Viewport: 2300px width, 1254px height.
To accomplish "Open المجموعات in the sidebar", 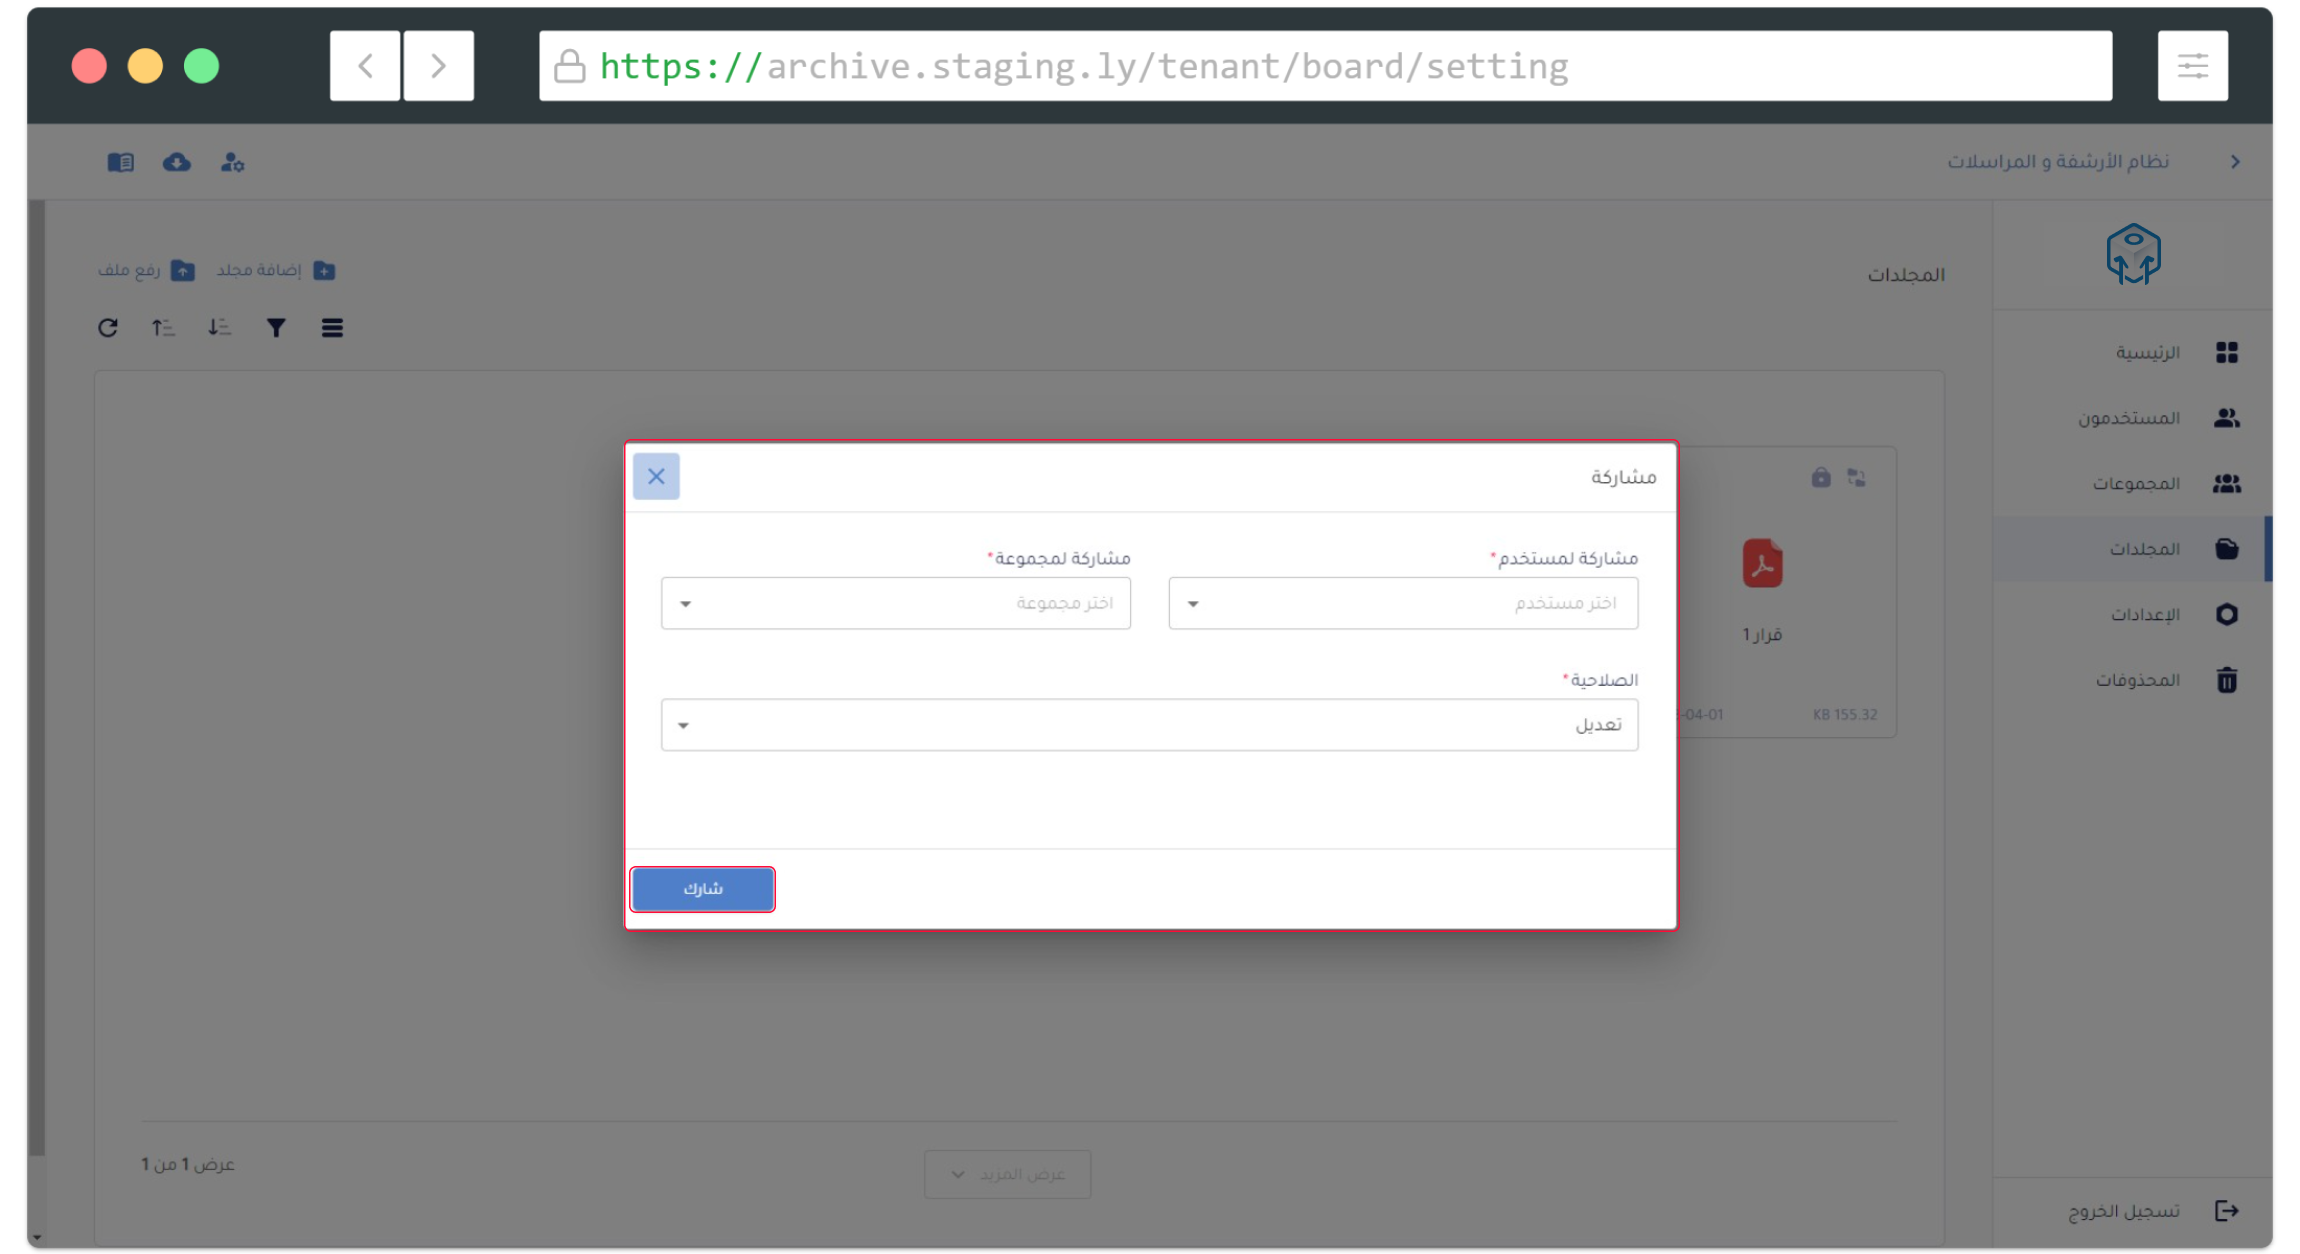I will [x=2163, y=484].
